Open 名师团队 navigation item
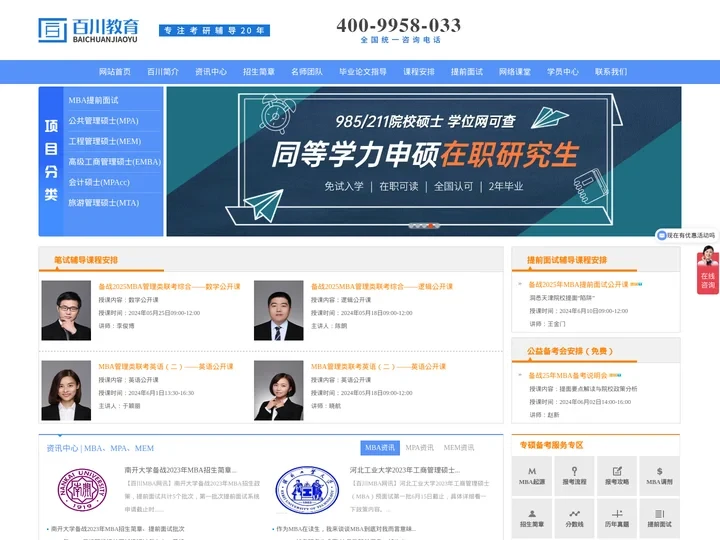 pos(307,72)
